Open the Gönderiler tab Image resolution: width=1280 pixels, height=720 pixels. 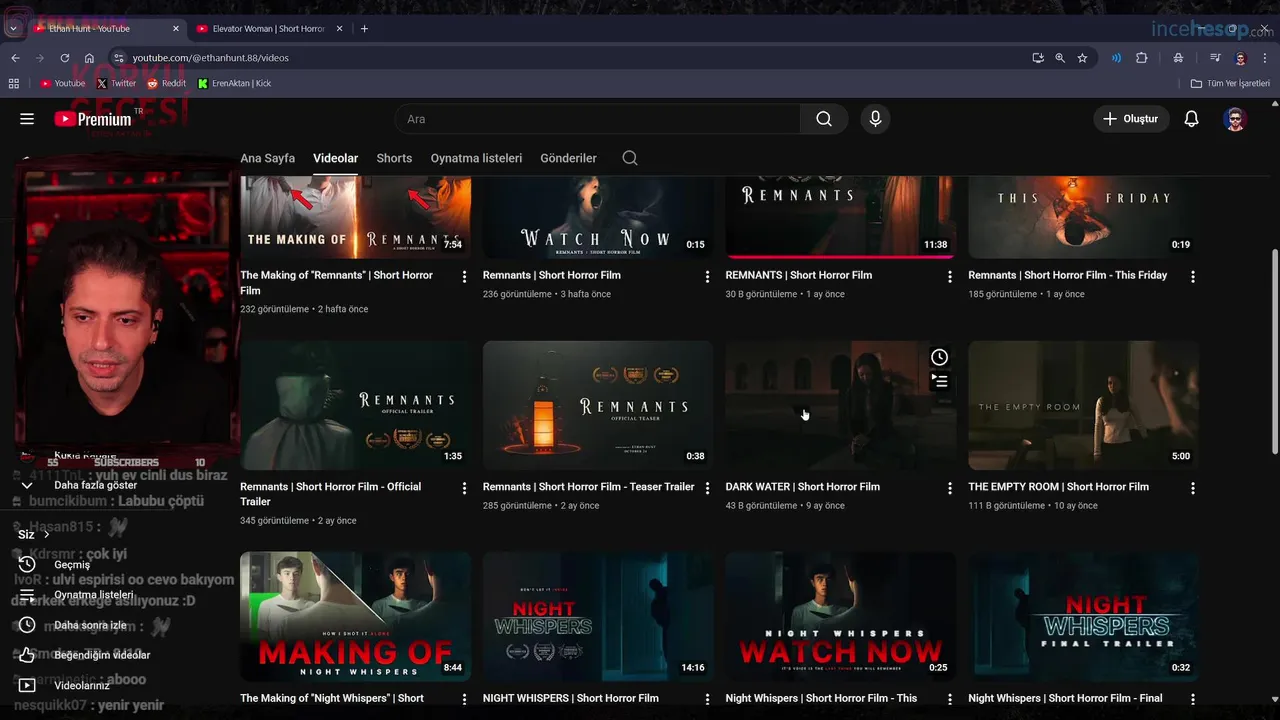tap(568, 158)
